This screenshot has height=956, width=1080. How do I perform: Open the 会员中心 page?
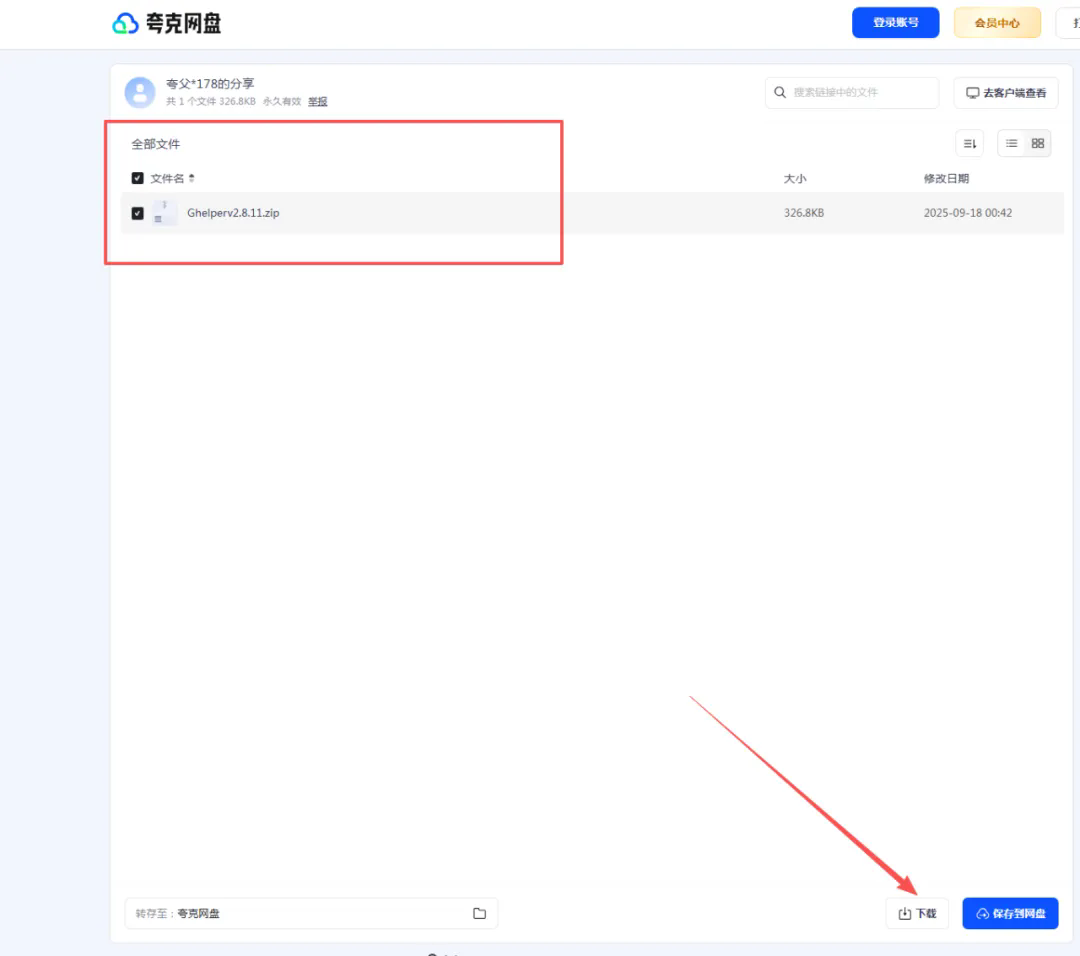[996, 23]
